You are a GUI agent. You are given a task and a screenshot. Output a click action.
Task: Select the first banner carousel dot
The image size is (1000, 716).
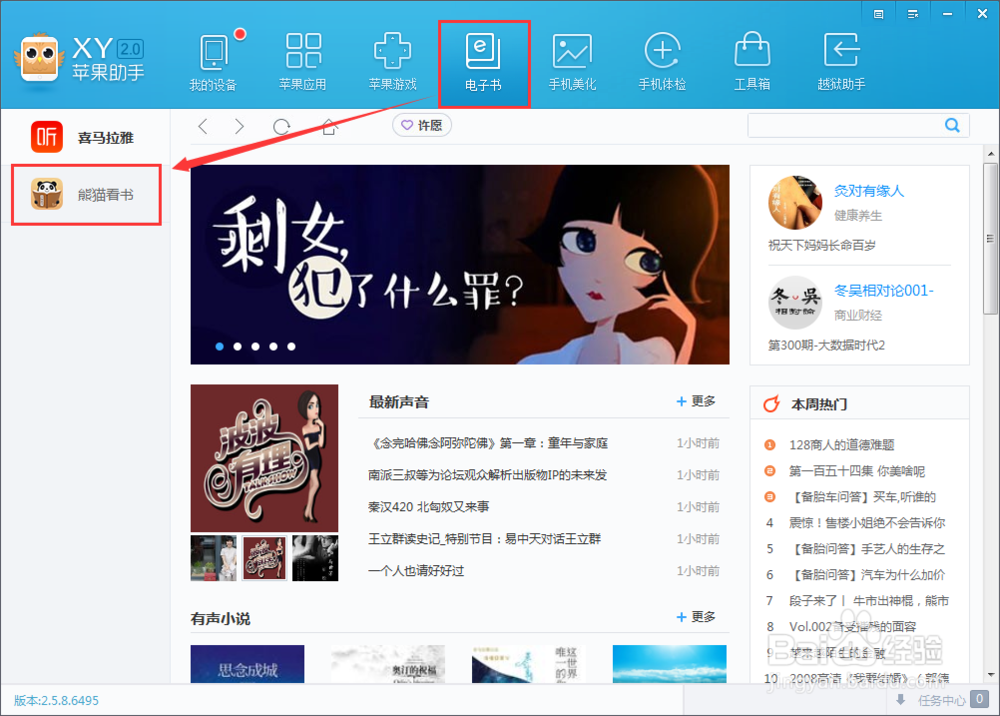(219, 346)
